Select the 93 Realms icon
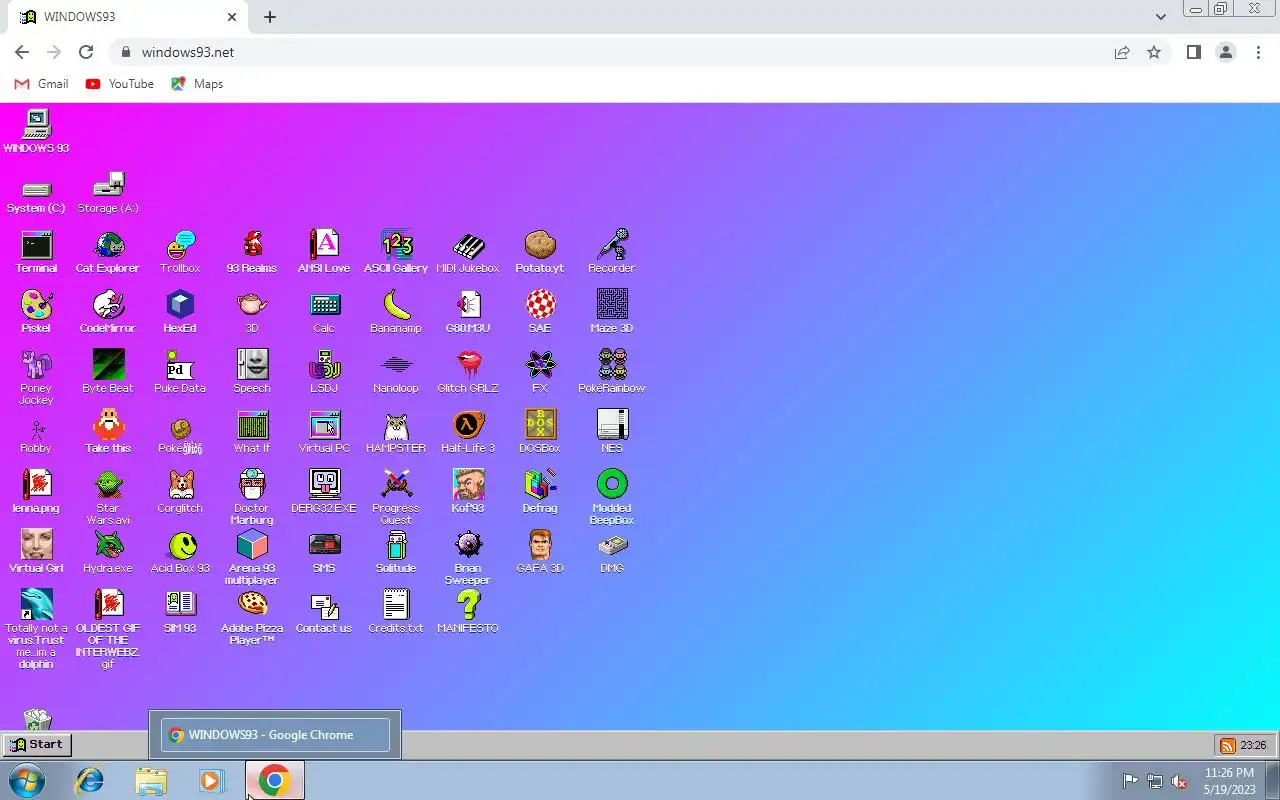Image resolution: width=1280 pixels, height=800 pixels. pos(252,245)
